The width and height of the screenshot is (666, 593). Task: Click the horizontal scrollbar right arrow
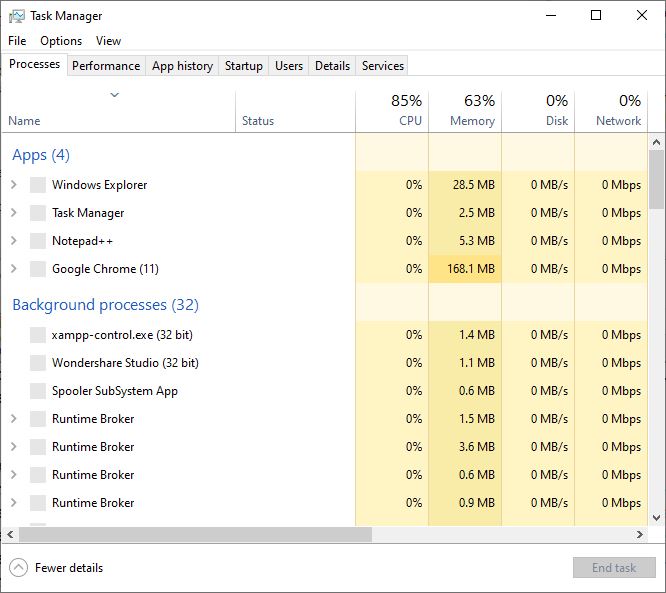click(640, 535)
